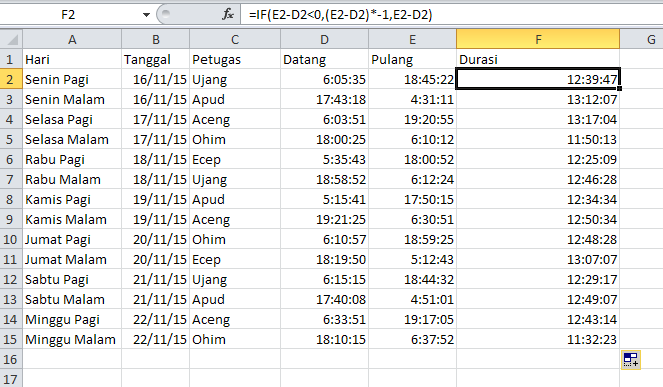Click date cell 19/11/15 in row 8
This screenshot has width=663, height=387.
tap(156, 199)
